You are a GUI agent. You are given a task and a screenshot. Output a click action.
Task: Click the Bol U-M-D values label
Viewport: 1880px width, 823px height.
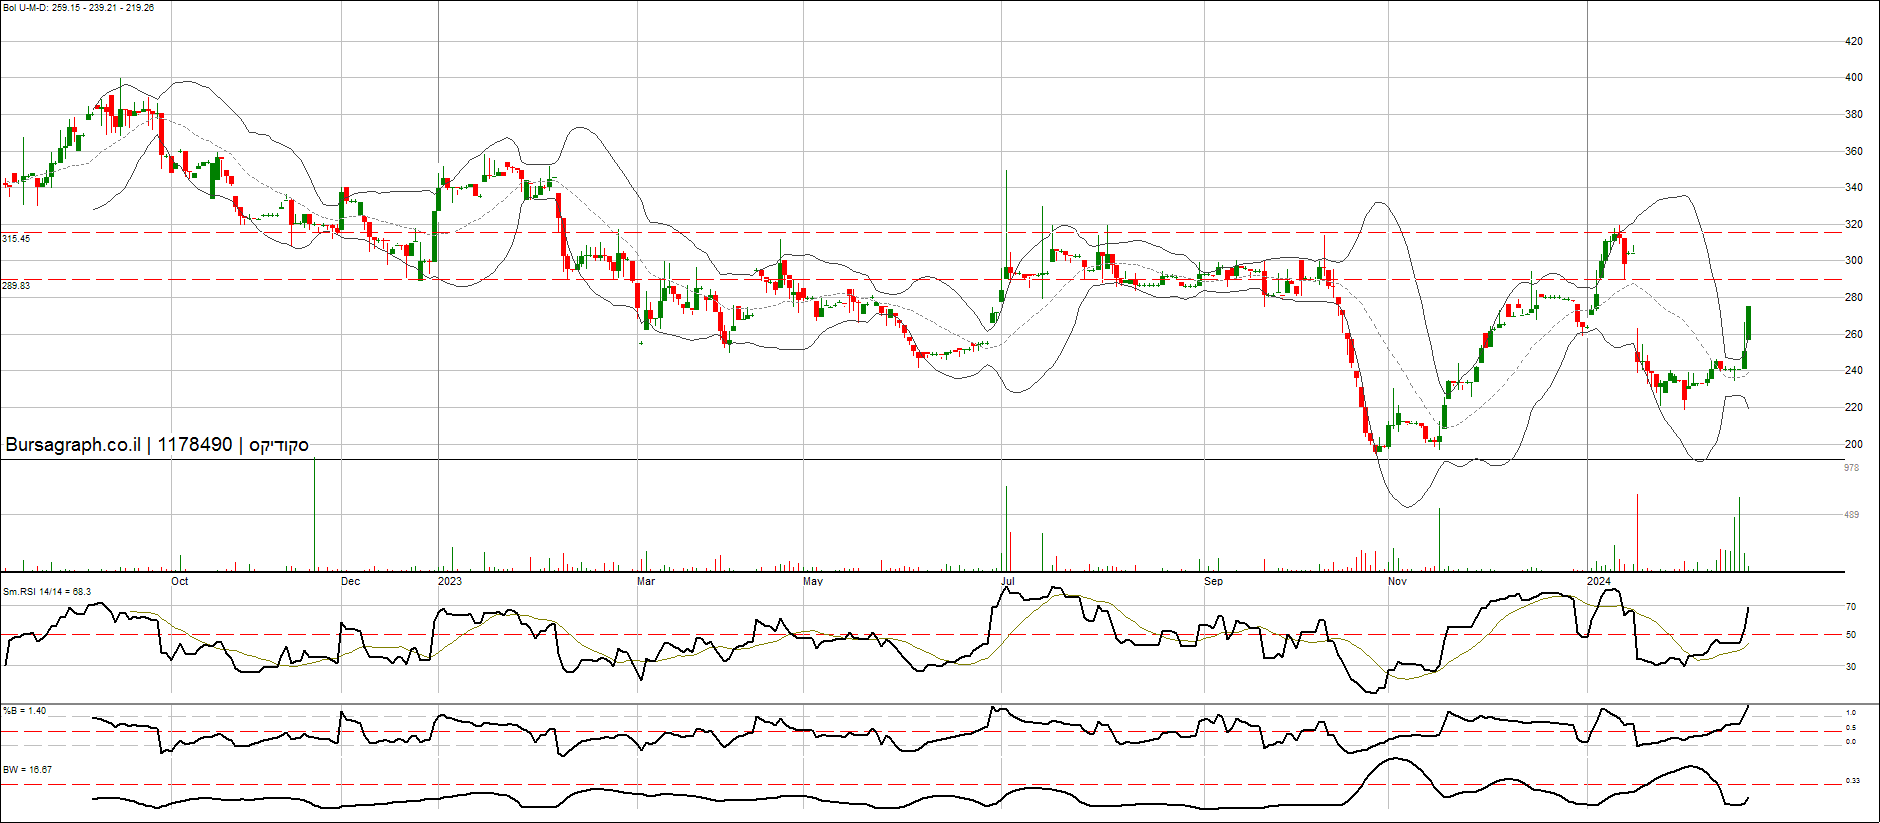tap(79, 8)
